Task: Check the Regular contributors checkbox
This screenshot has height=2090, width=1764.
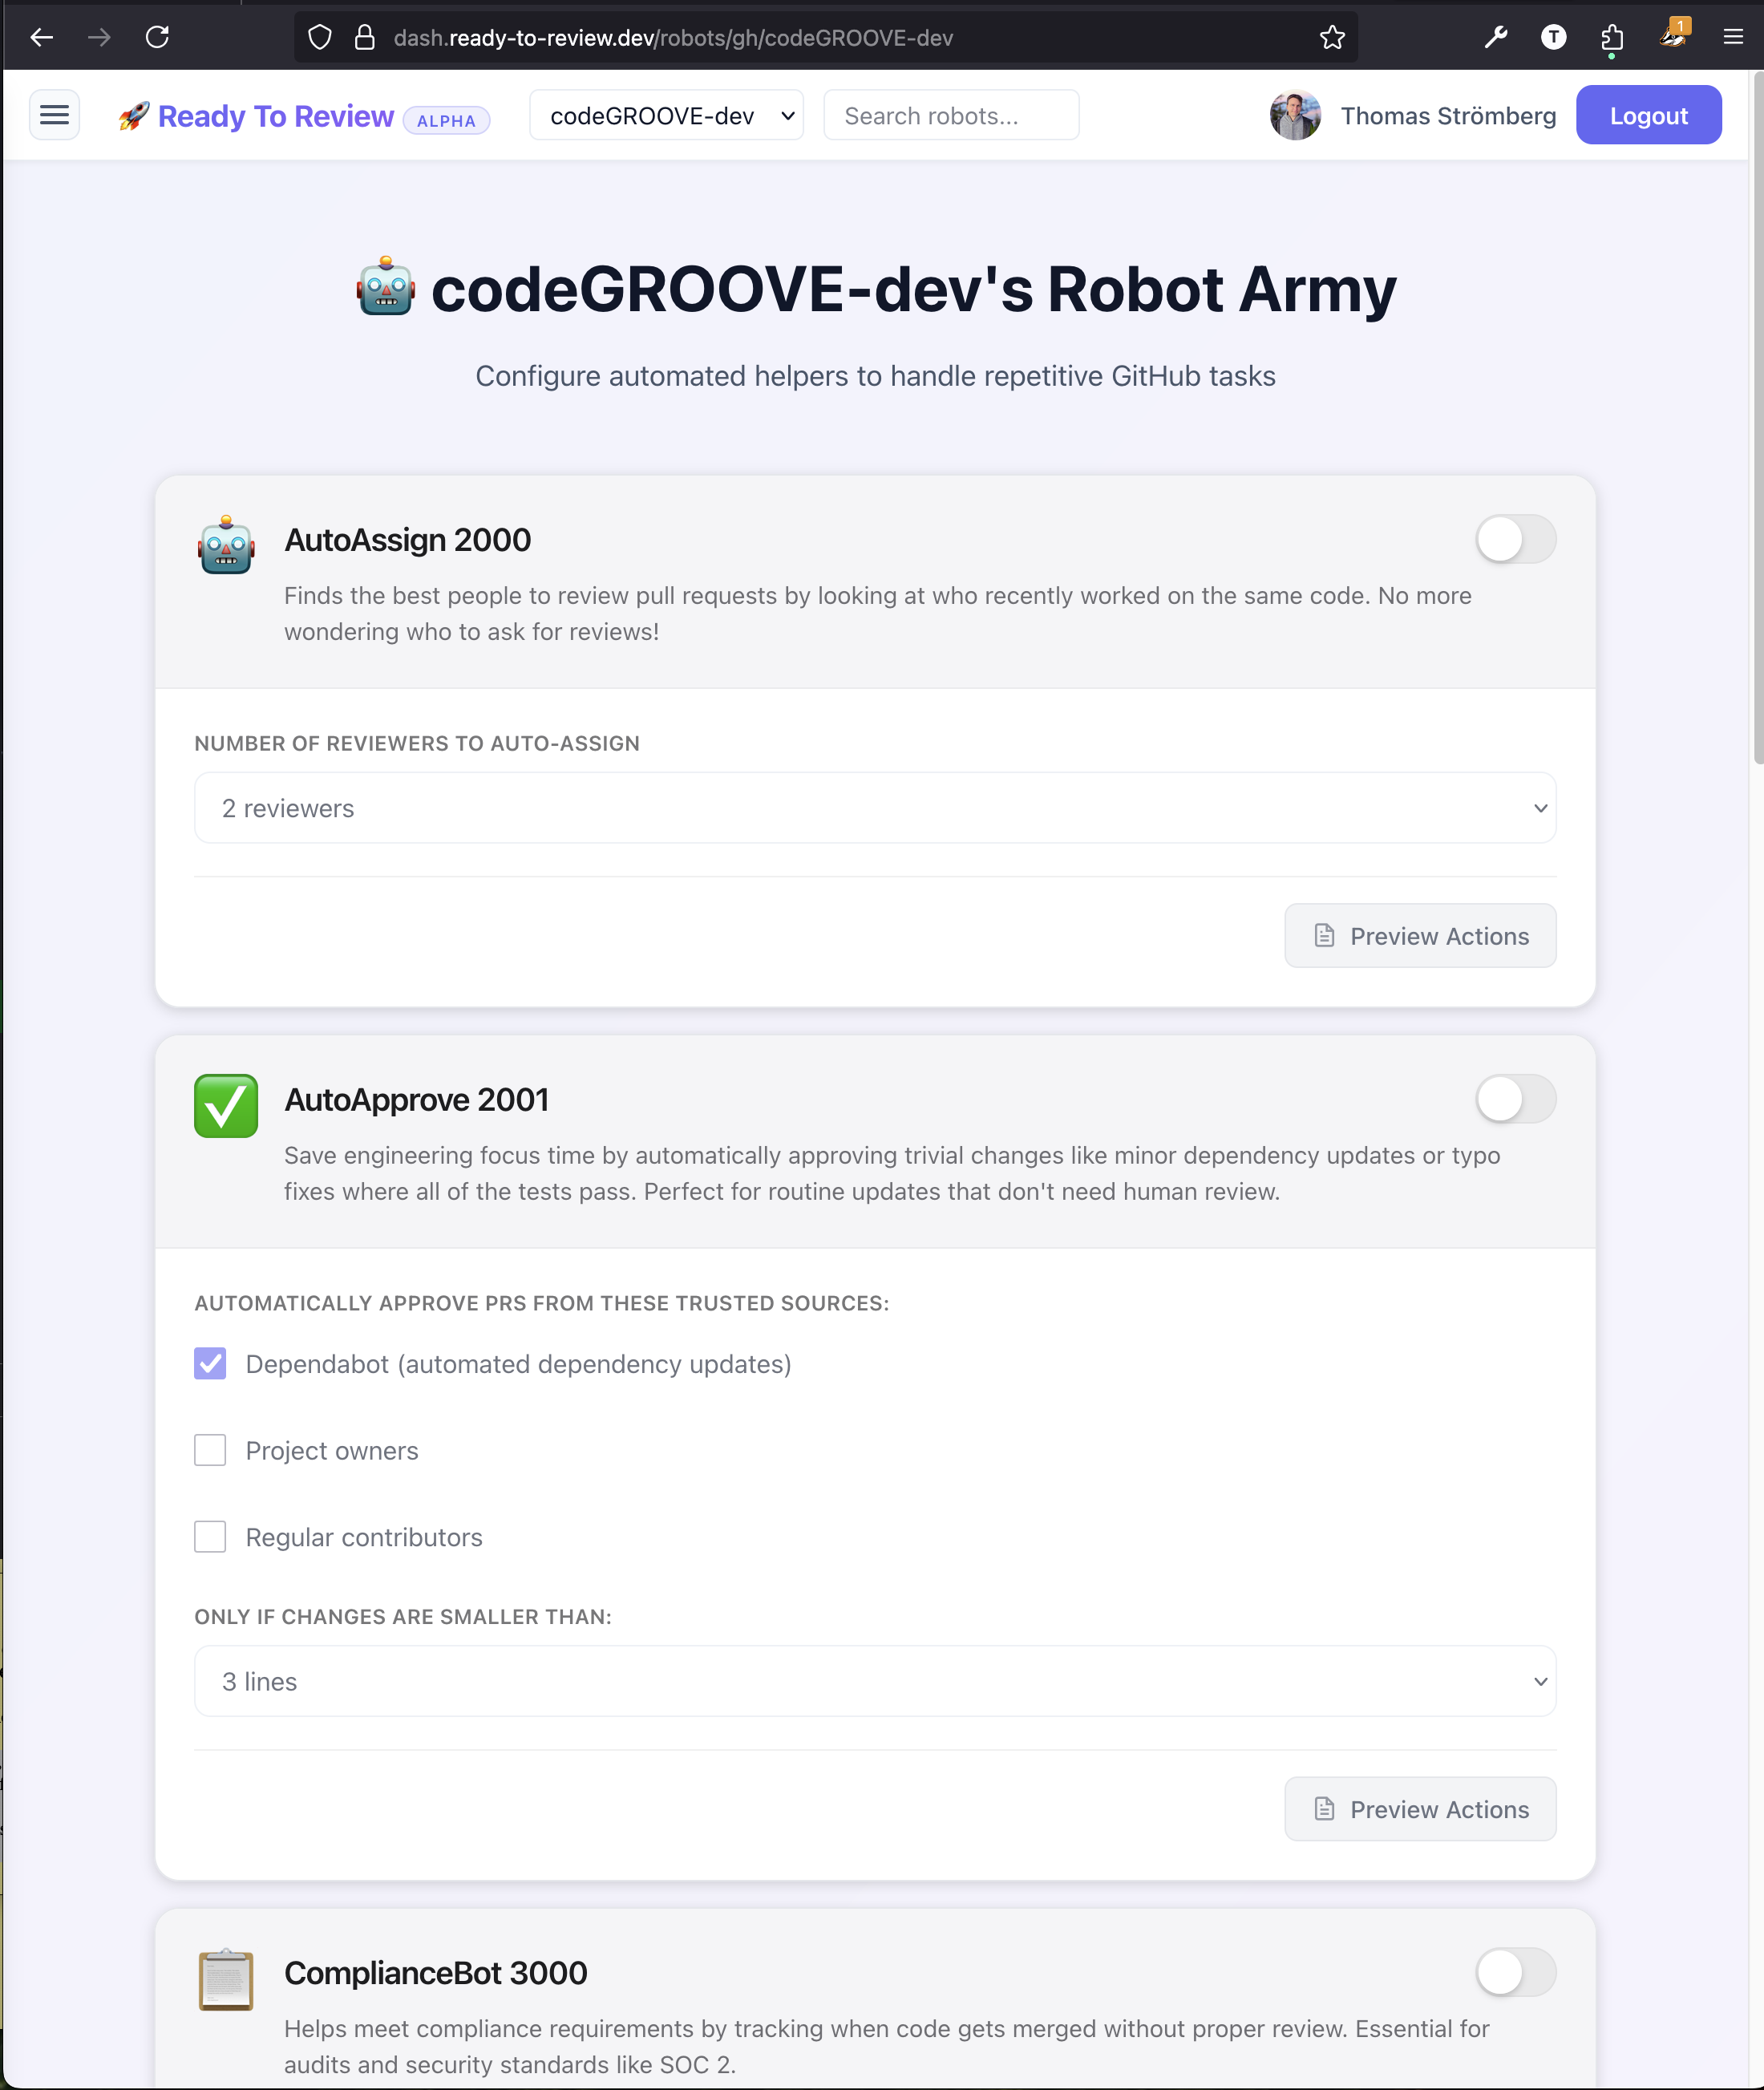Action: point(210,1536)
